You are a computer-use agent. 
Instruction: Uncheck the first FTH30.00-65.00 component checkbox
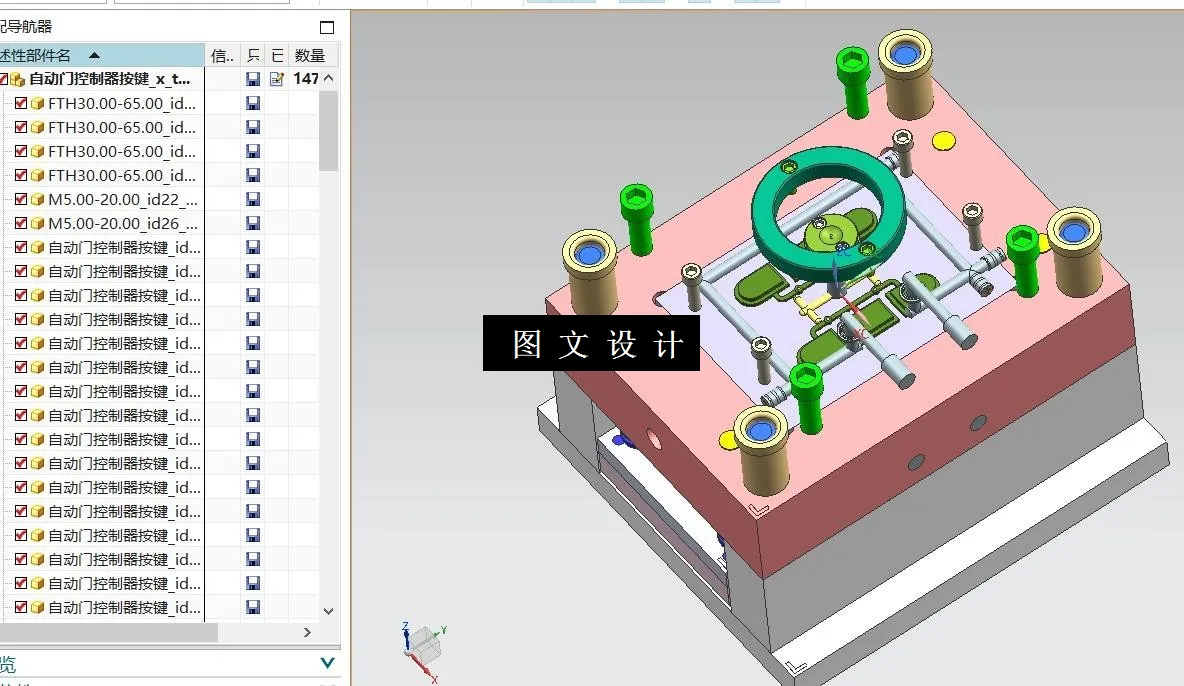pyautogui.click(x=19, y=103)
